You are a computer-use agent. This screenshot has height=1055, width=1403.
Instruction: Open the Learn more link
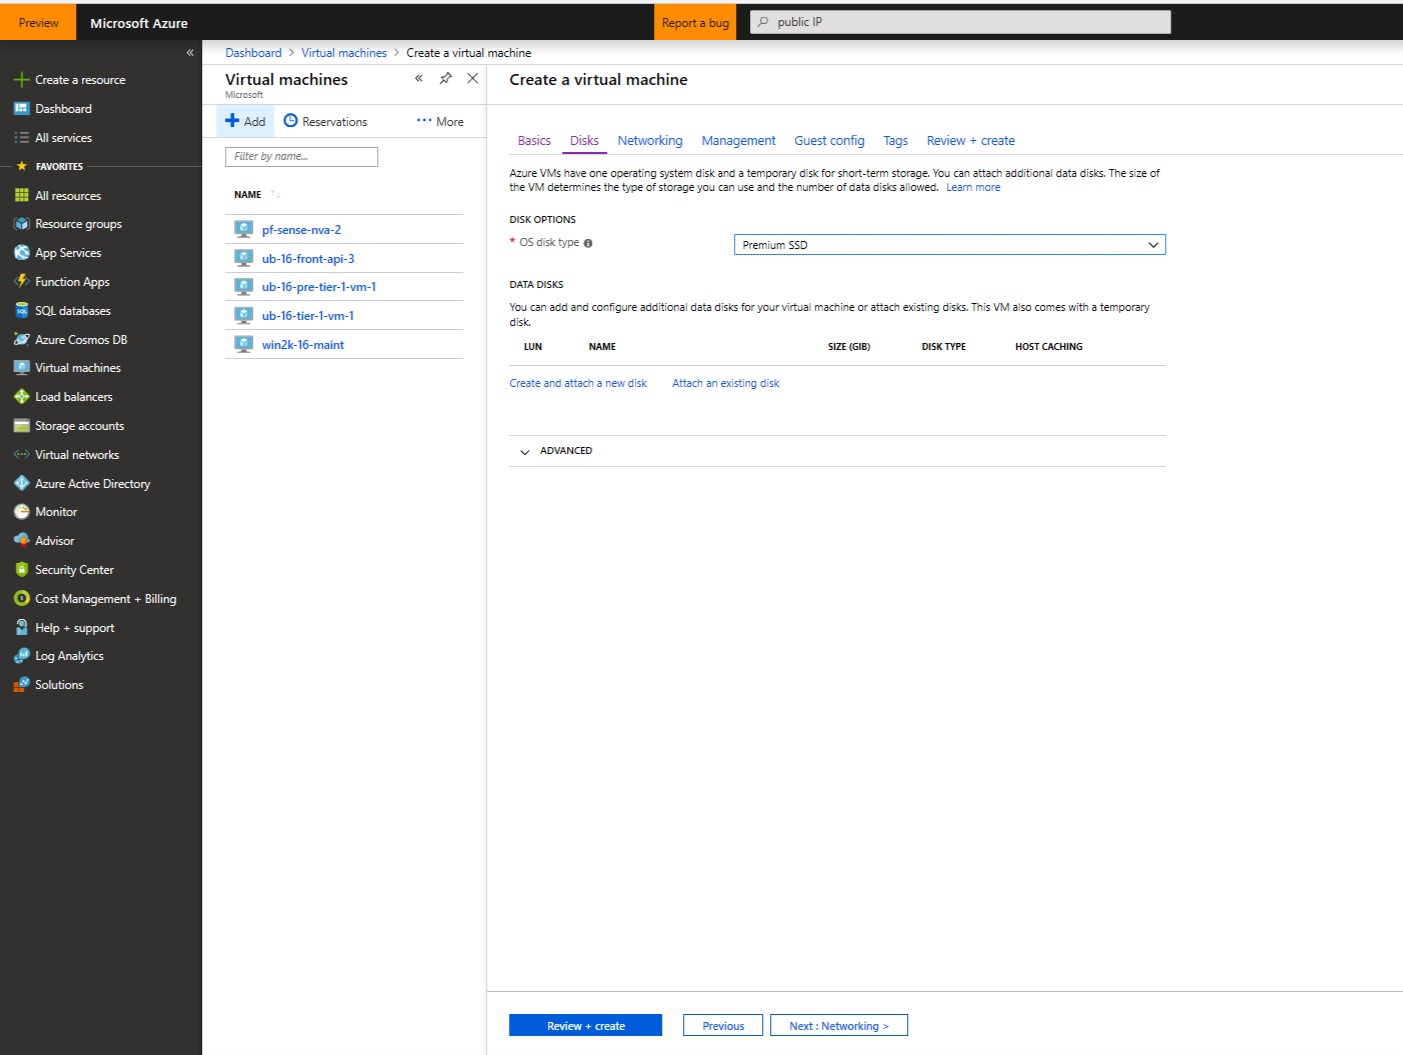(973, 188)
